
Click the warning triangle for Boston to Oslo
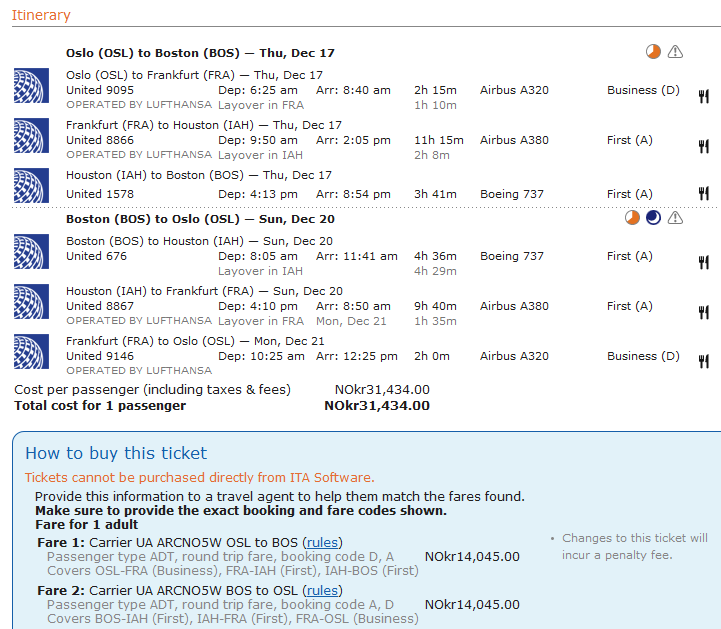point(676,218)
